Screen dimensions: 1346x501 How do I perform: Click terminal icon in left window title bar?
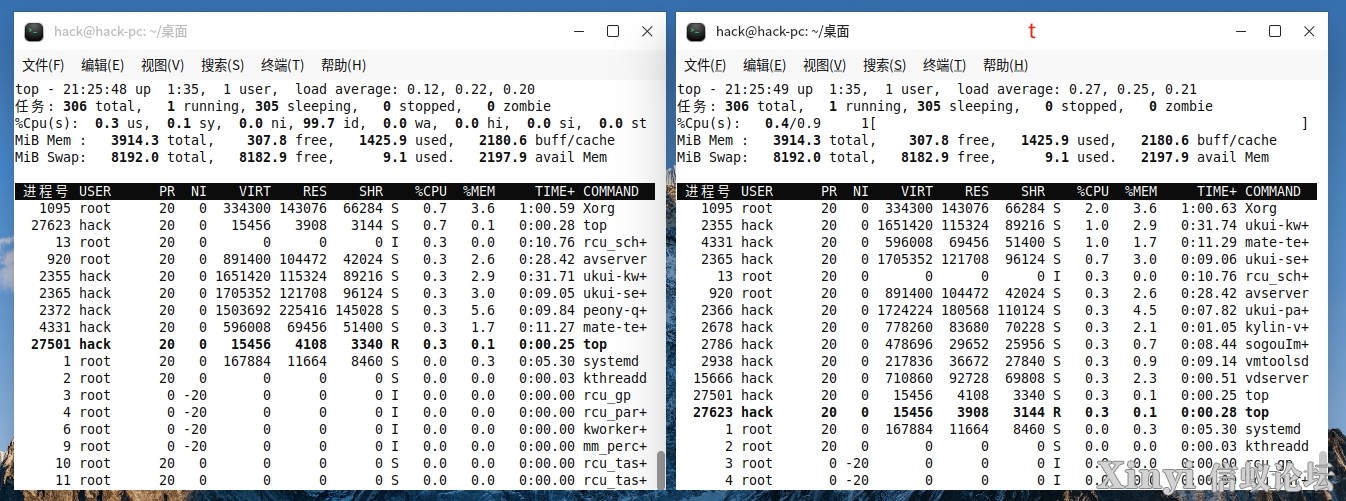34,31
